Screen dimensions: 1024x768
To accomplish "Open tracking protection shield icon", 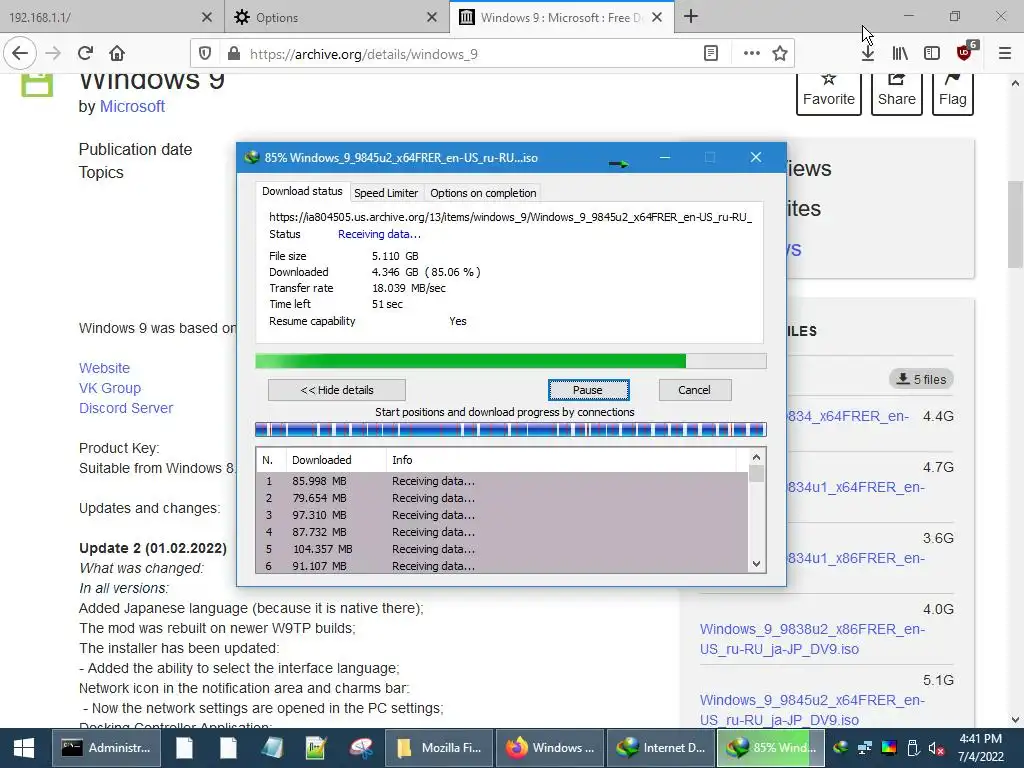I will click(x=205, y=54).
